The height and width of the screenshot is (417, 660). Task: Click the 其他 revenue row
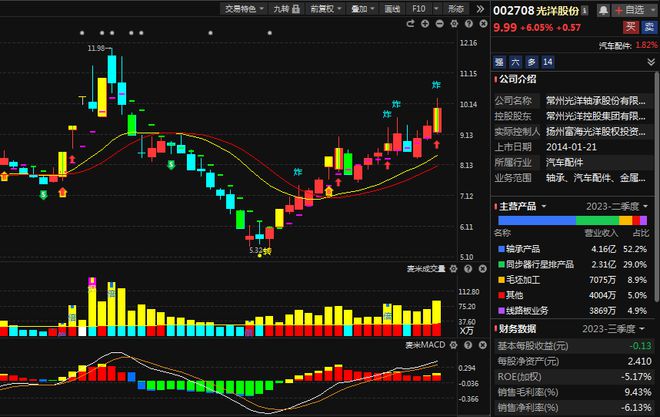point(572,295)
